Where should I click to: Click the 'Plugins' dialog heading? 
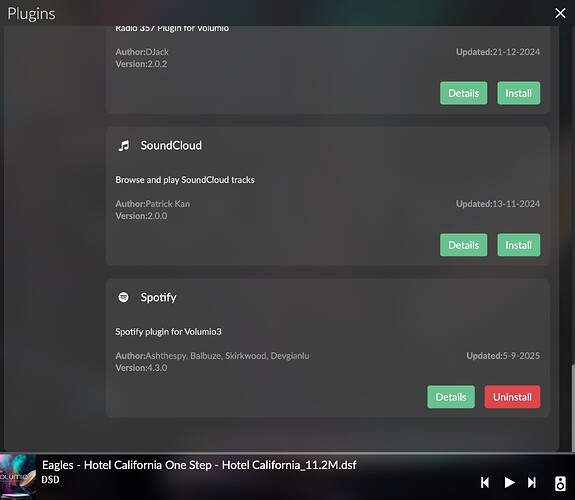[x=32, y=14]
